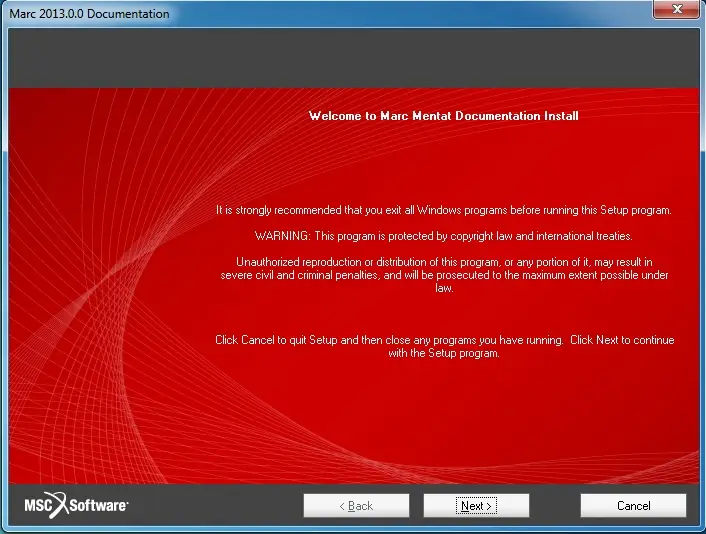Click the WARNING copyright law sentence

pyautogui.click(x=444, y=236)
